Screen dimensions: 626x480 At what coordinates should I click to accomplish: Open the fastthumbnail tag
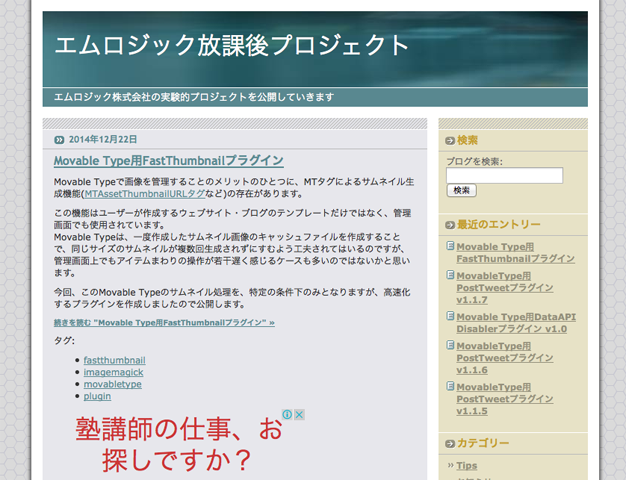(114, 360)
